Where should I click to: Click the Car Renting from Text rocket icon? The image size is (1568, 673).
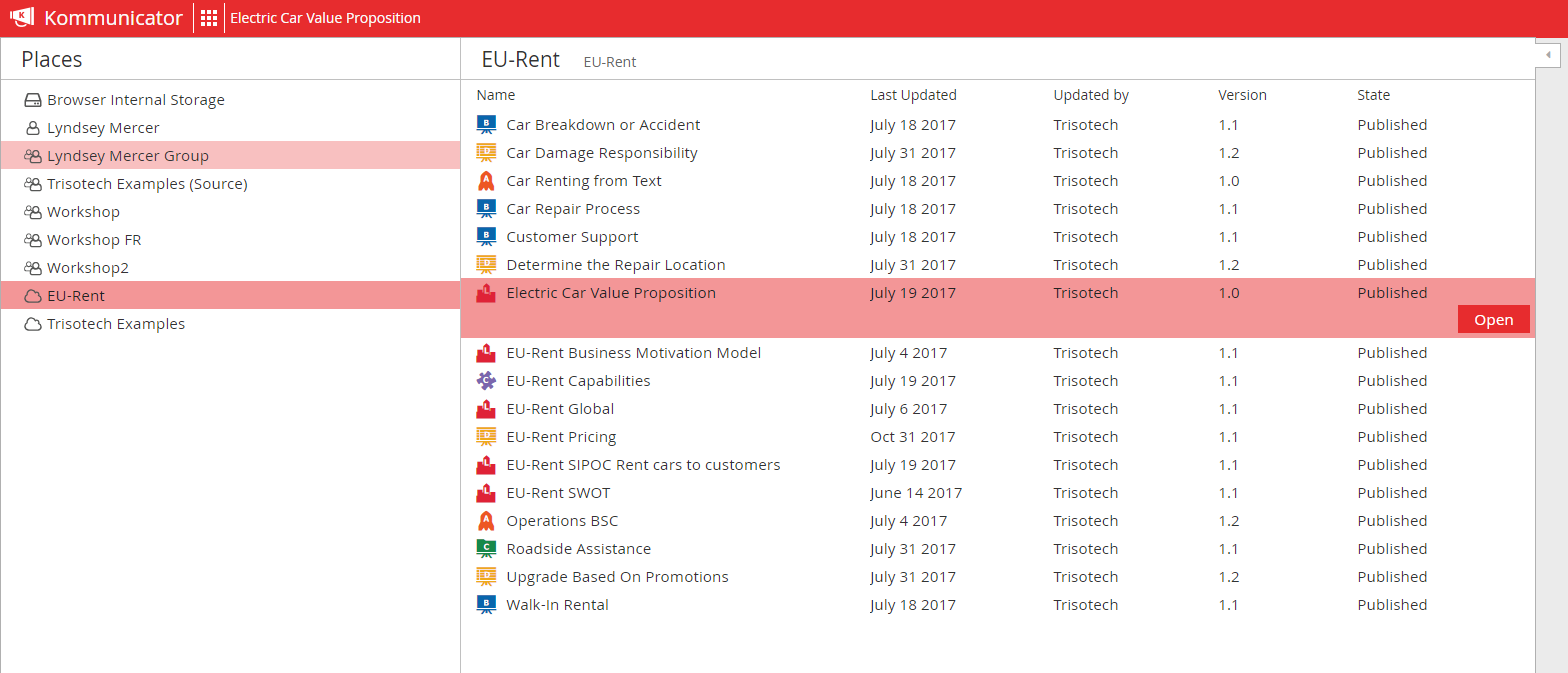click(486, 181)
